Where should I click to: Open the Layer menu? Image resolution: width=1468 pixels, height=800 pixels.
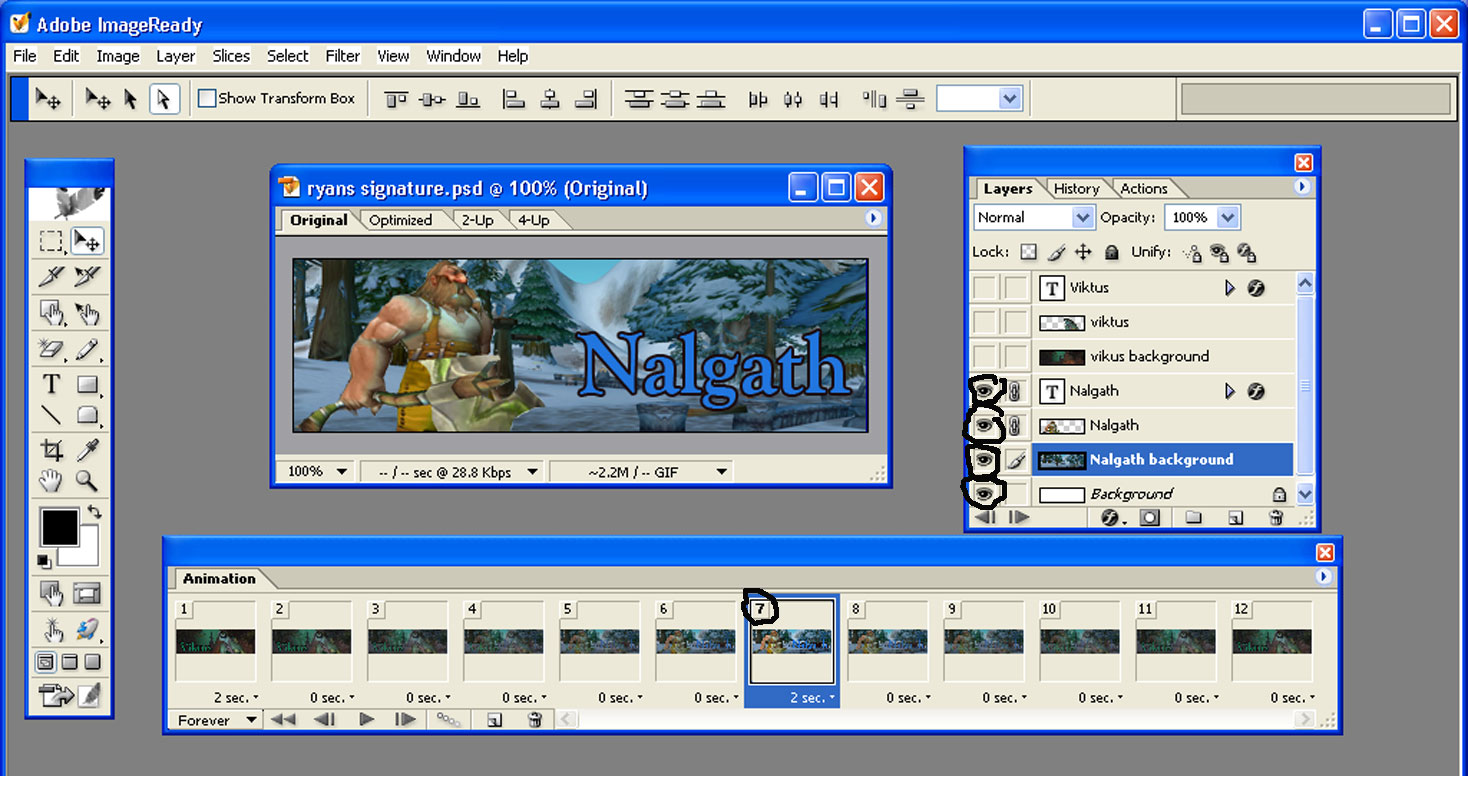176,56
